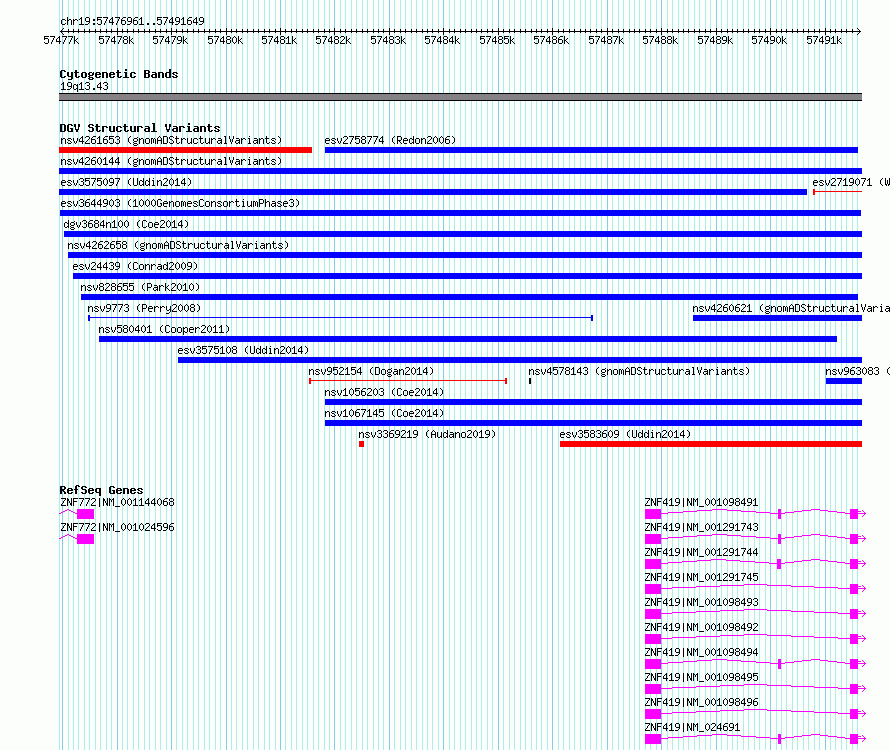Click ZNF419|NM_001098496 gene label
This screenshot has height=750, width=890.
point(702,702)
